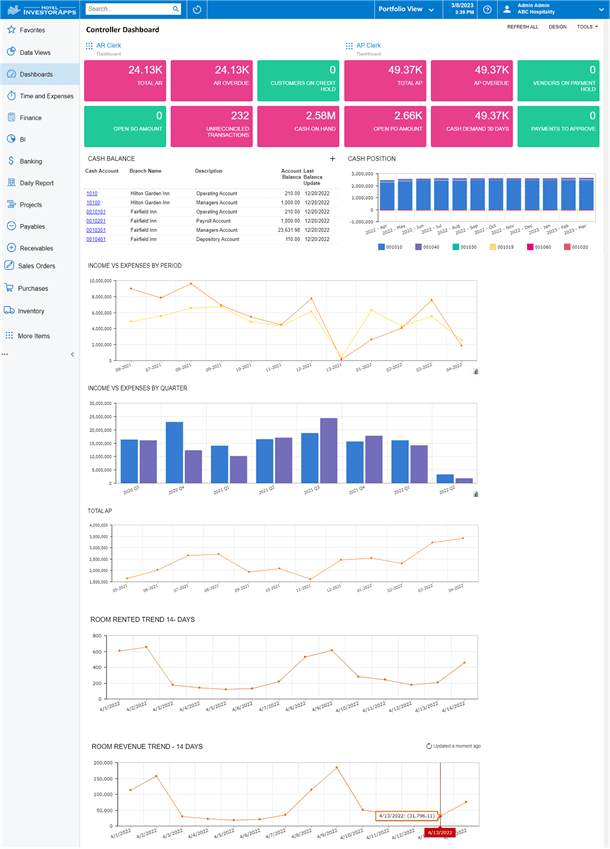Select the Banking dollar sign icon
Viewport: 610px width, 849px height.
pos(11,161)
